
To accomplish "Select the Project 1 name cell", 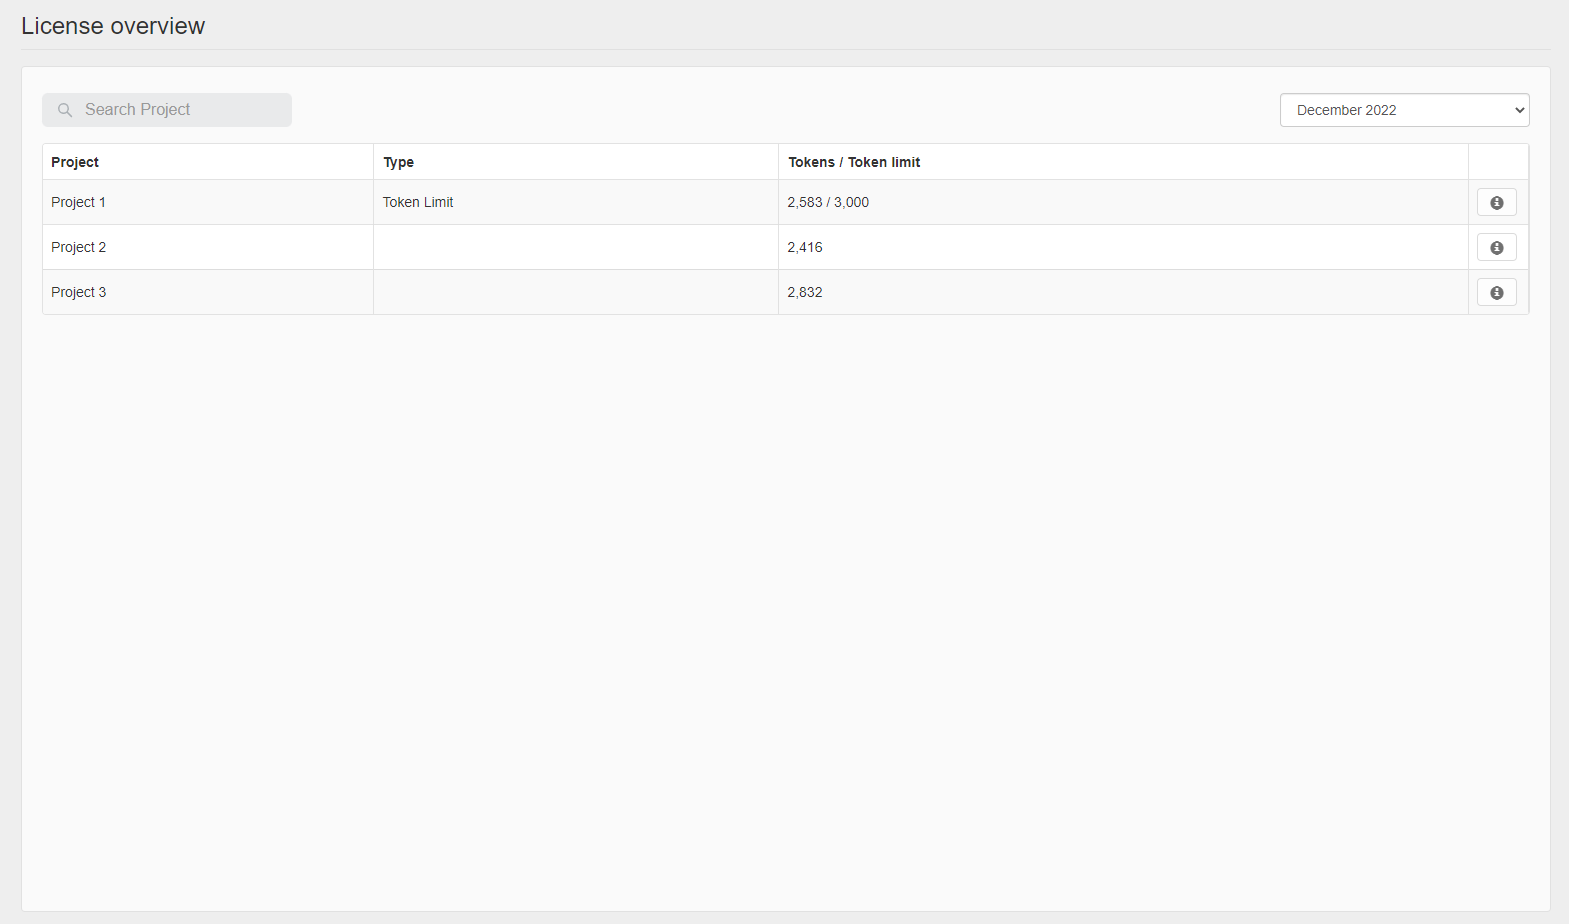I will point(208,202).
